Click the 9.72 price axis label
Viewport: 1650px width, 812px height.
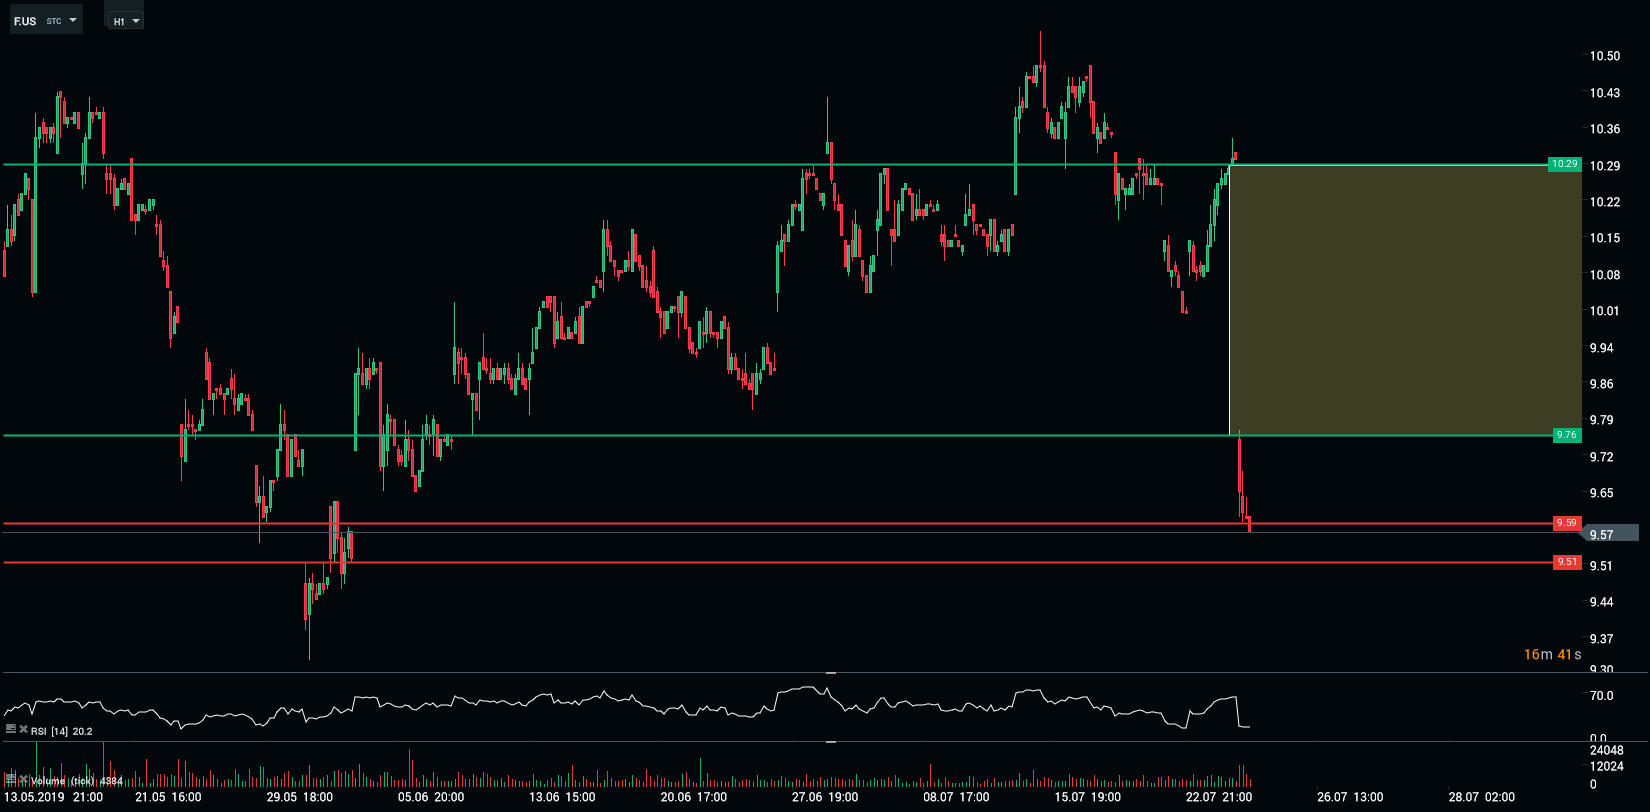click(1601, 457)
